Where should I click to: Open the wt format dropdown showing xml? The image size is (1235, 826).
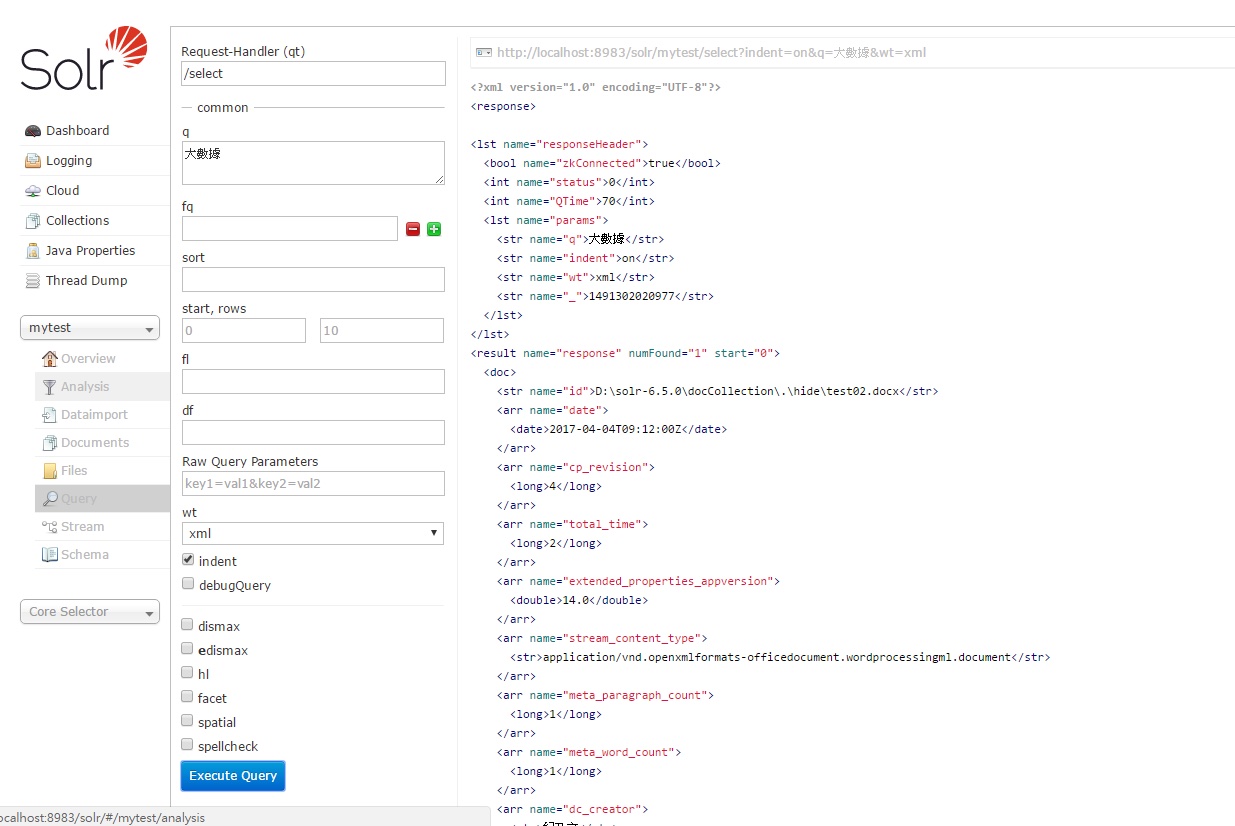pyautogui.click(x=312, y=534)
